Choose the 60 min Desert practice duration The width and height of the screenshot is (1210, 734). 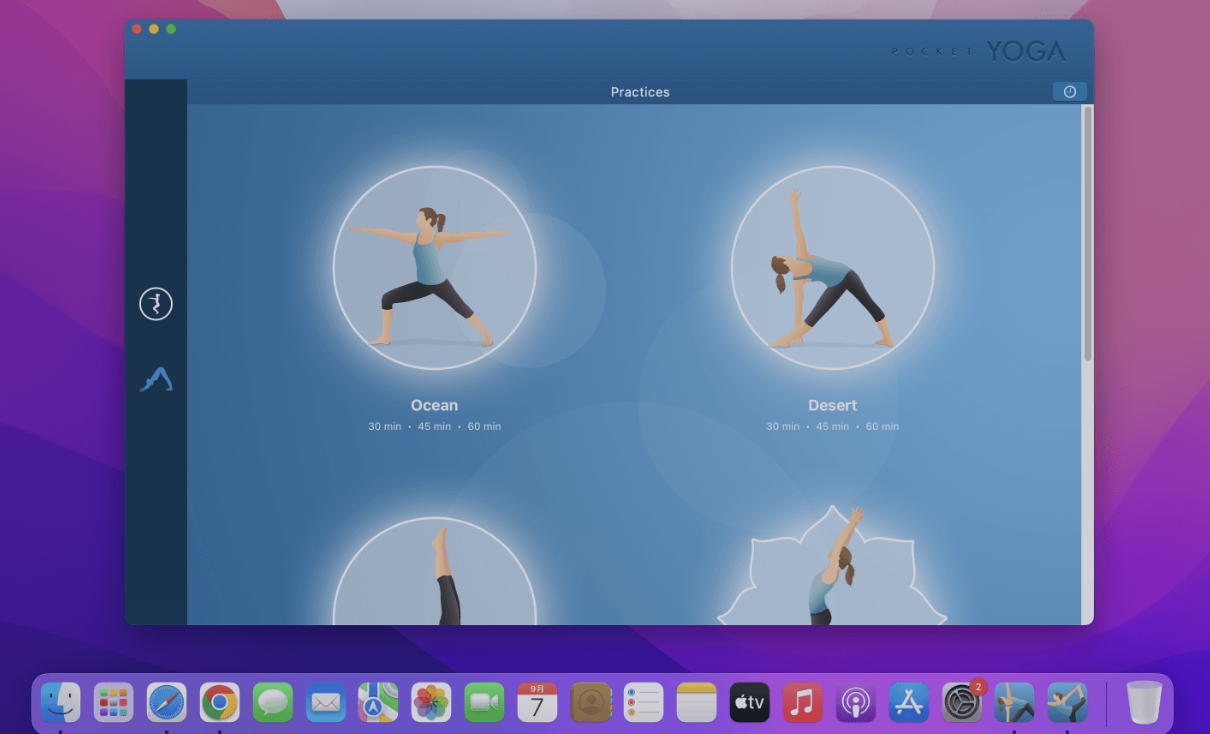click(884, 426)
